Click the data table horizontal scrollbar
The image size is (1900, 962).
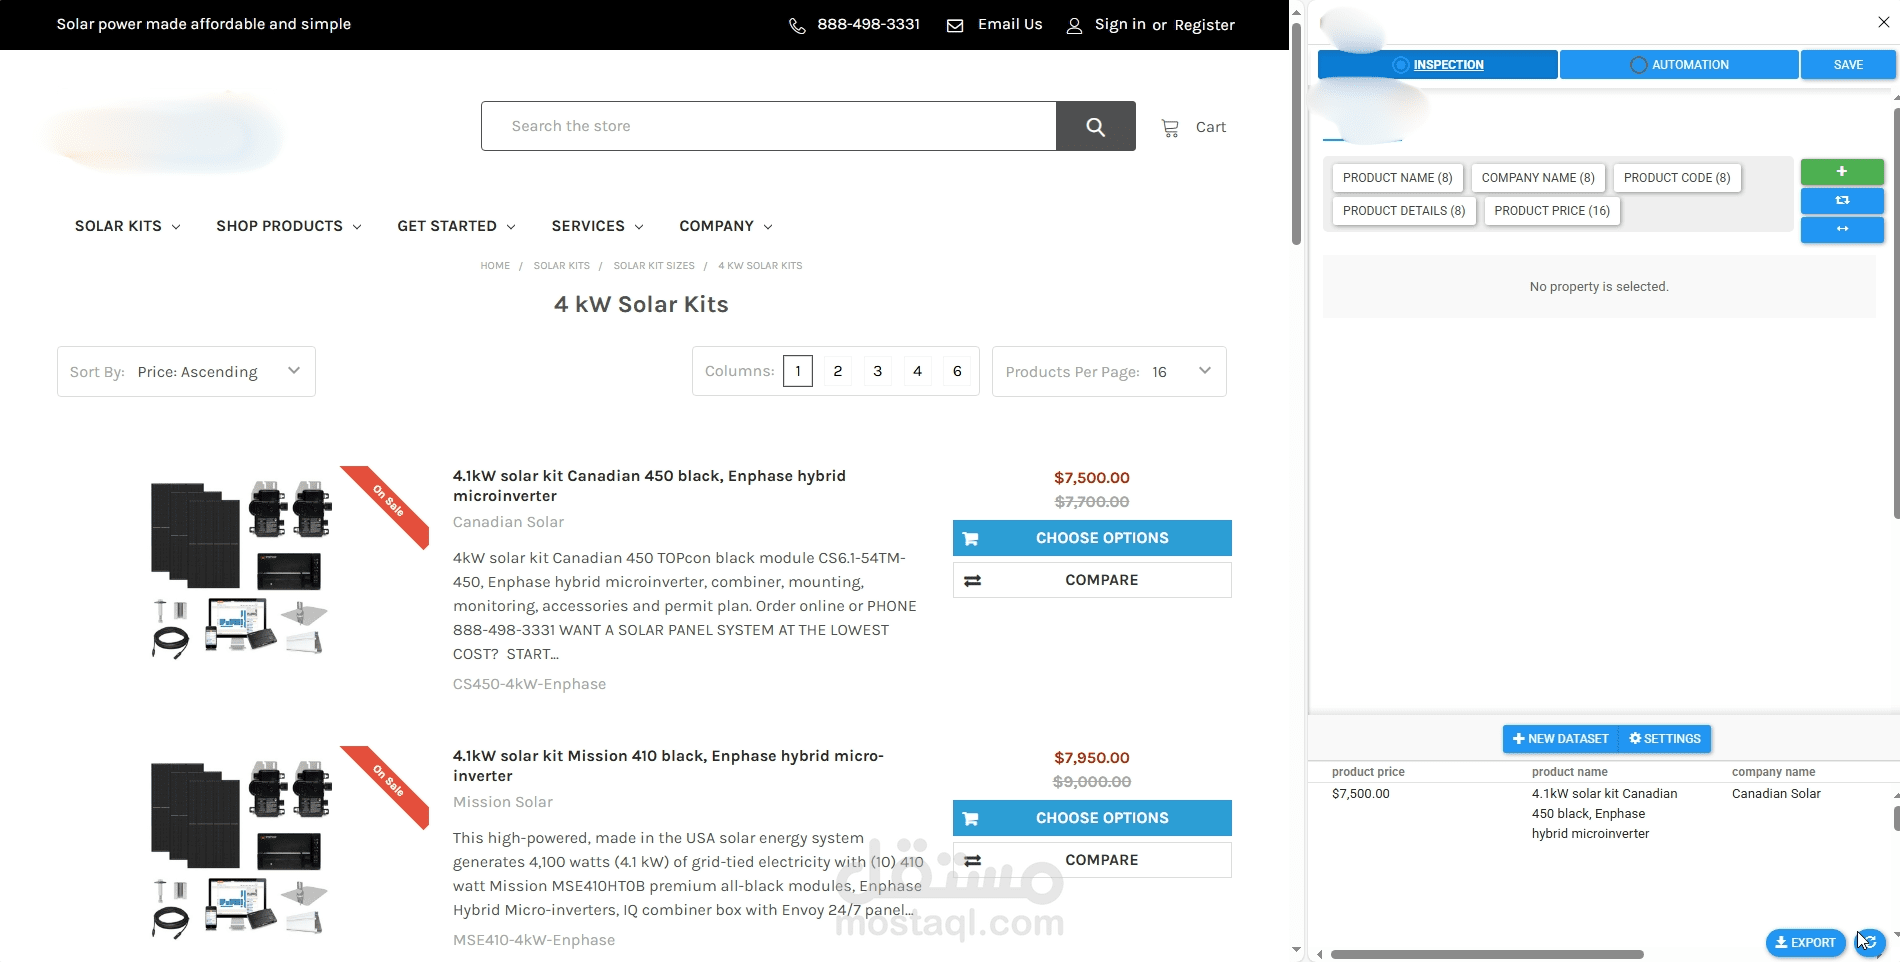pos(1487,954)
